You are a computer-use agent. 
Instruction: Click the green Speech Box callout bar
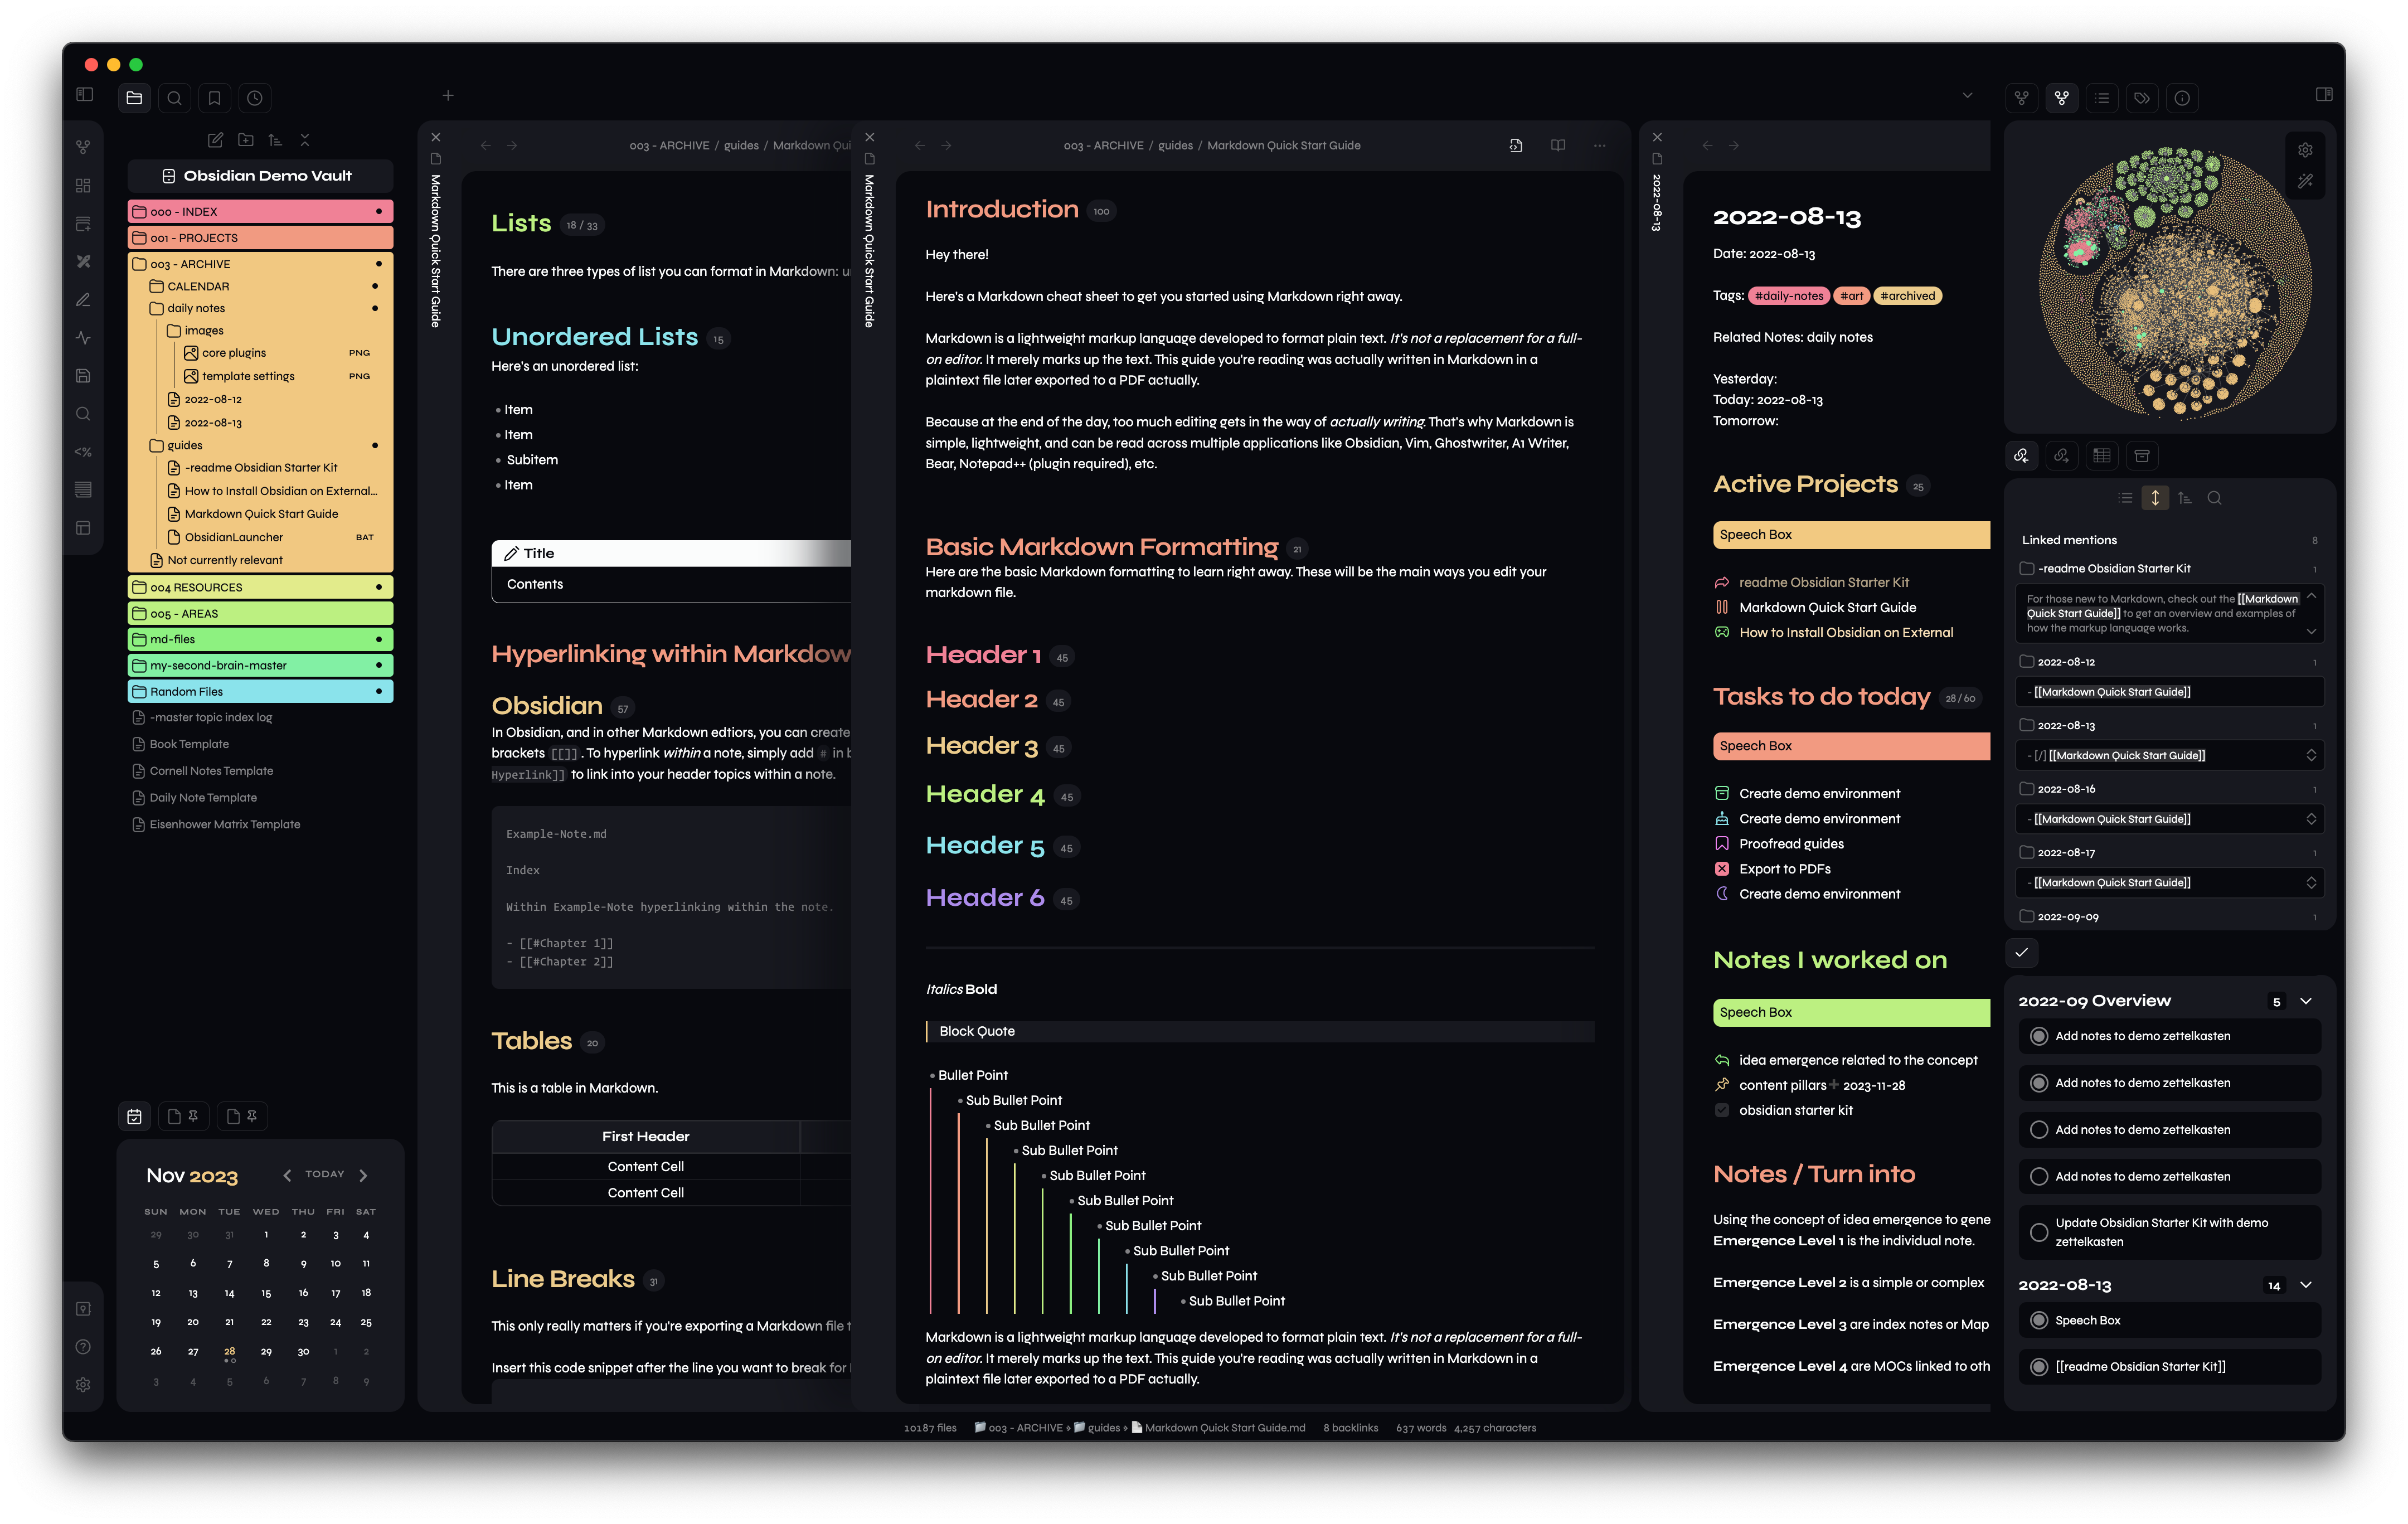pyautogui.click(x=1850, y=1013)
